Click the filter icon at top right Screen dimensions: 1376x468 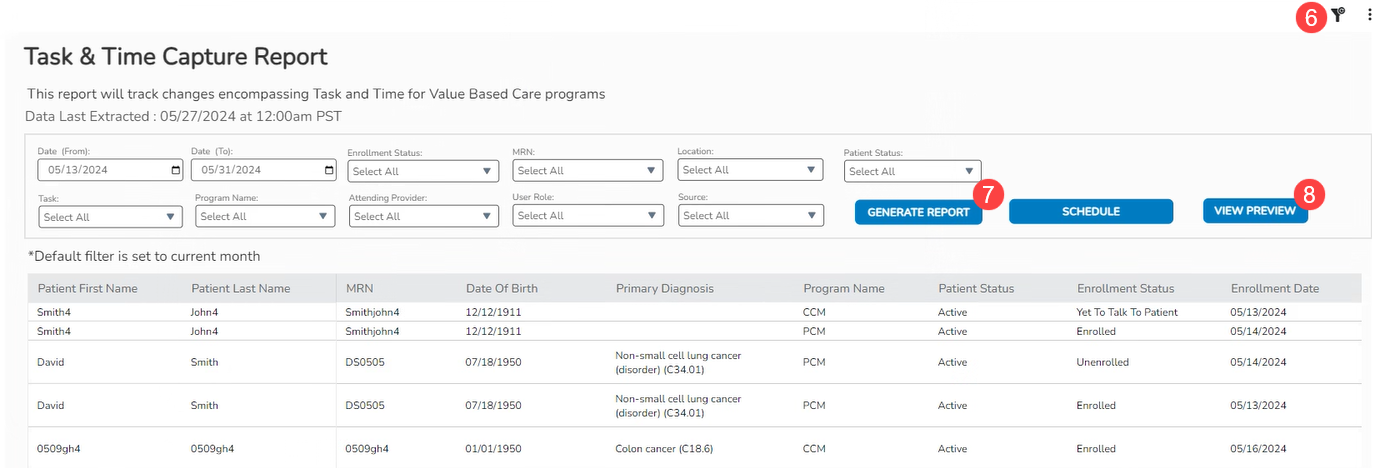pos(1338,14)
